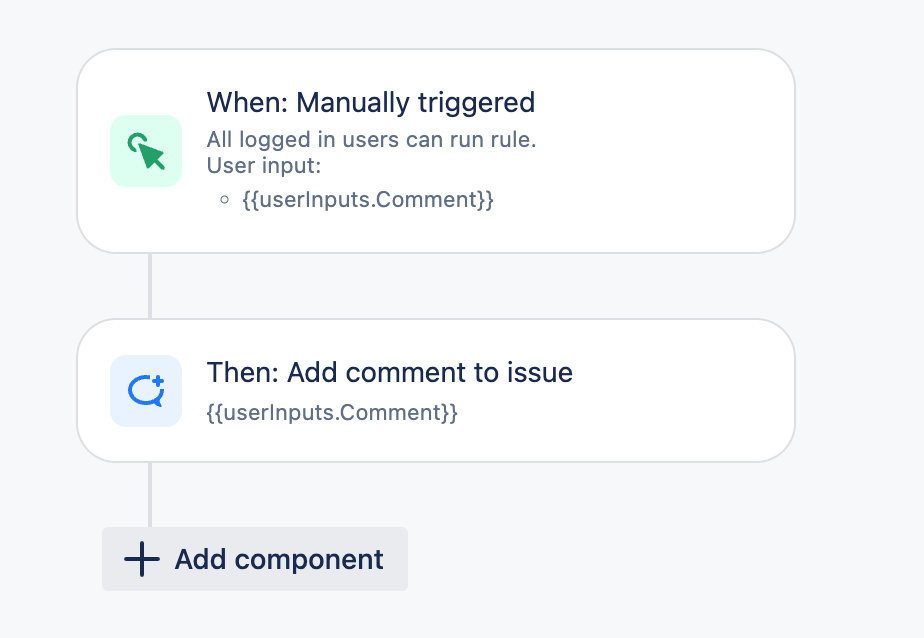This screenshot has width=924, height=638.
Task: Click the words 'Manually triggered' in the trigger heading
Action: pyautogui.click(x=415, y=103)
